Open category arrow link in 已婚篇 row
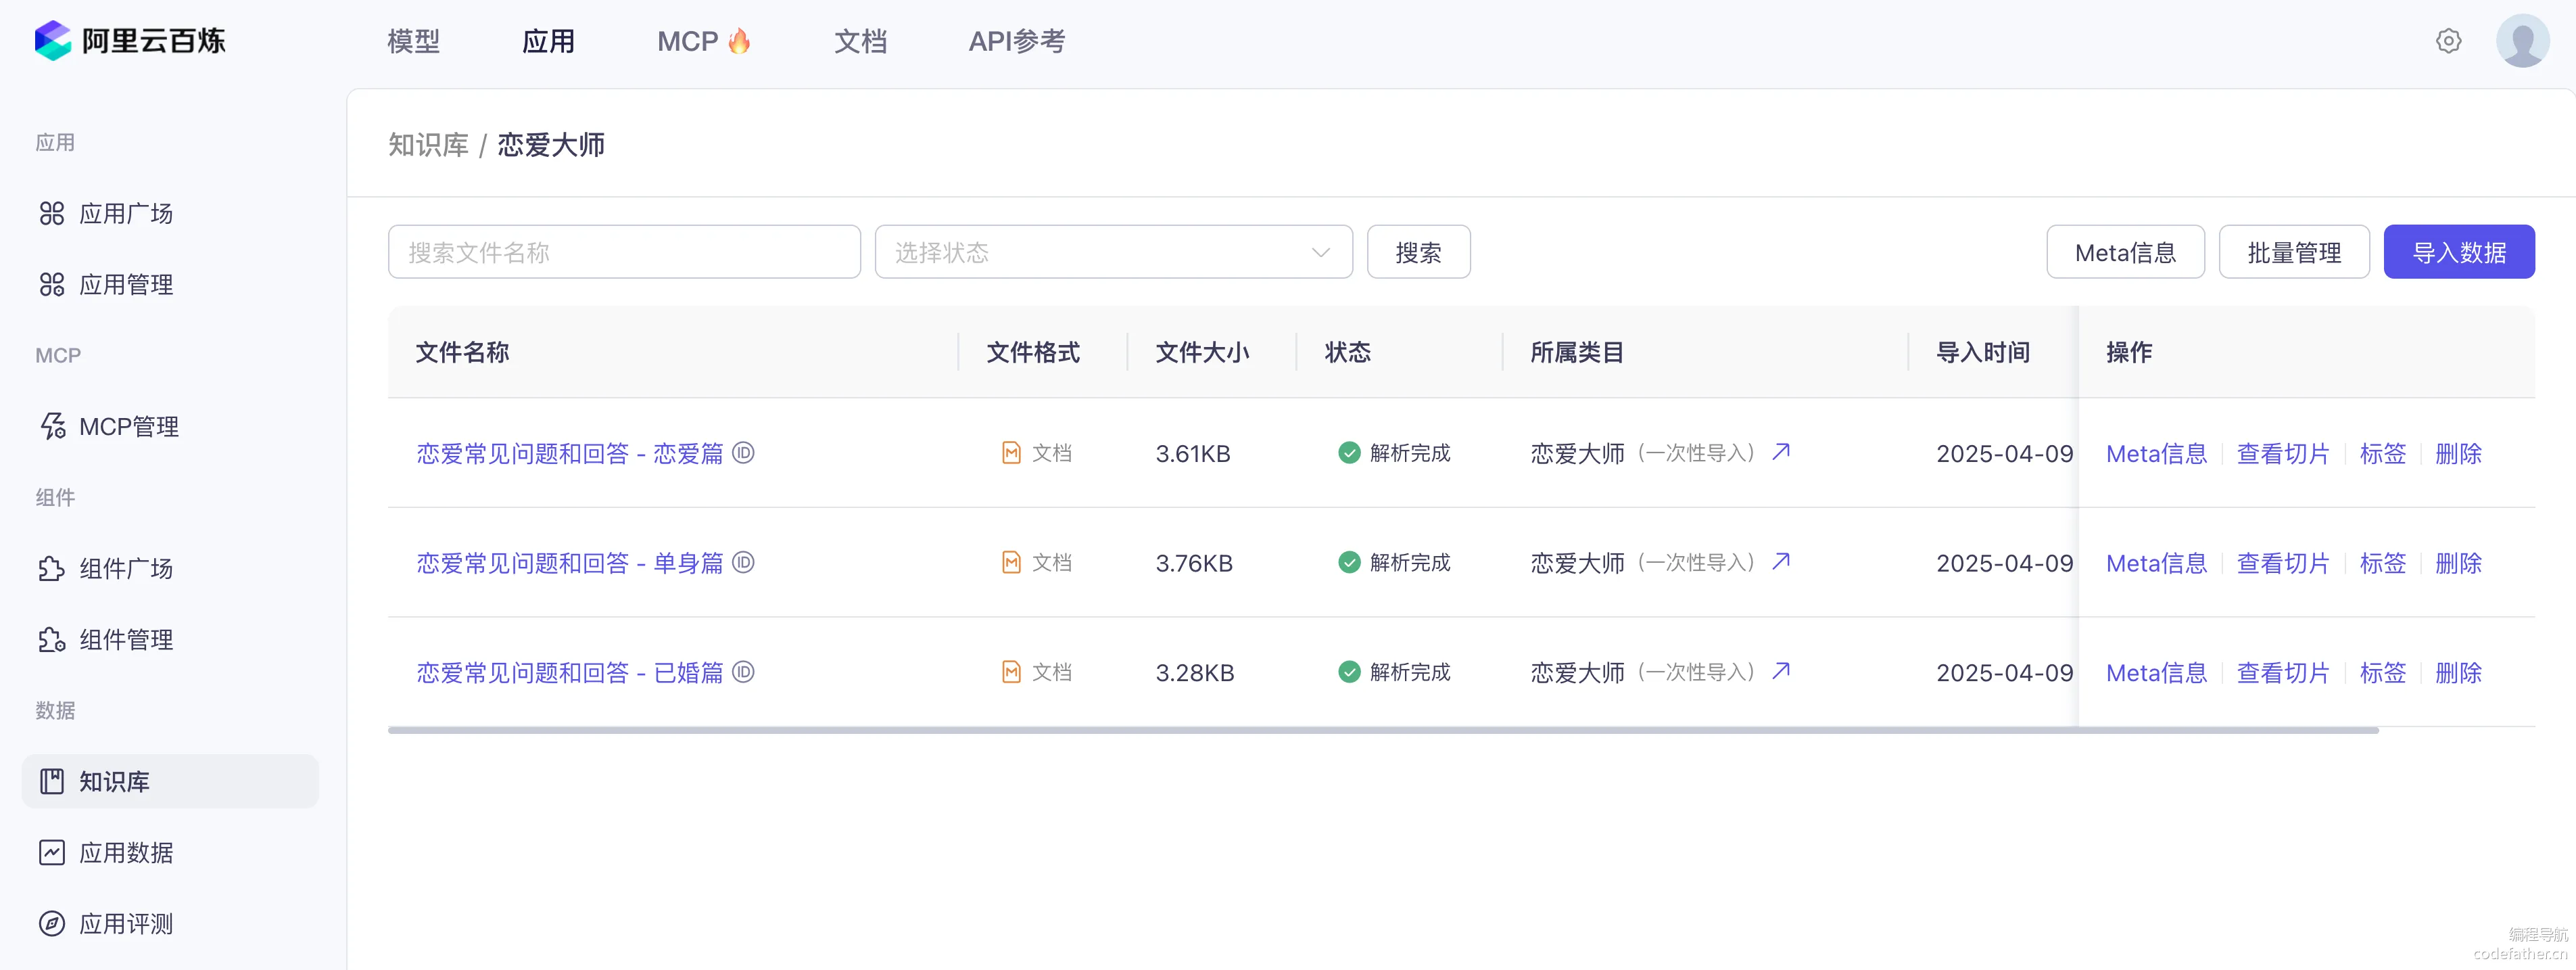The image size is (2576, 970). (1781, 671)
